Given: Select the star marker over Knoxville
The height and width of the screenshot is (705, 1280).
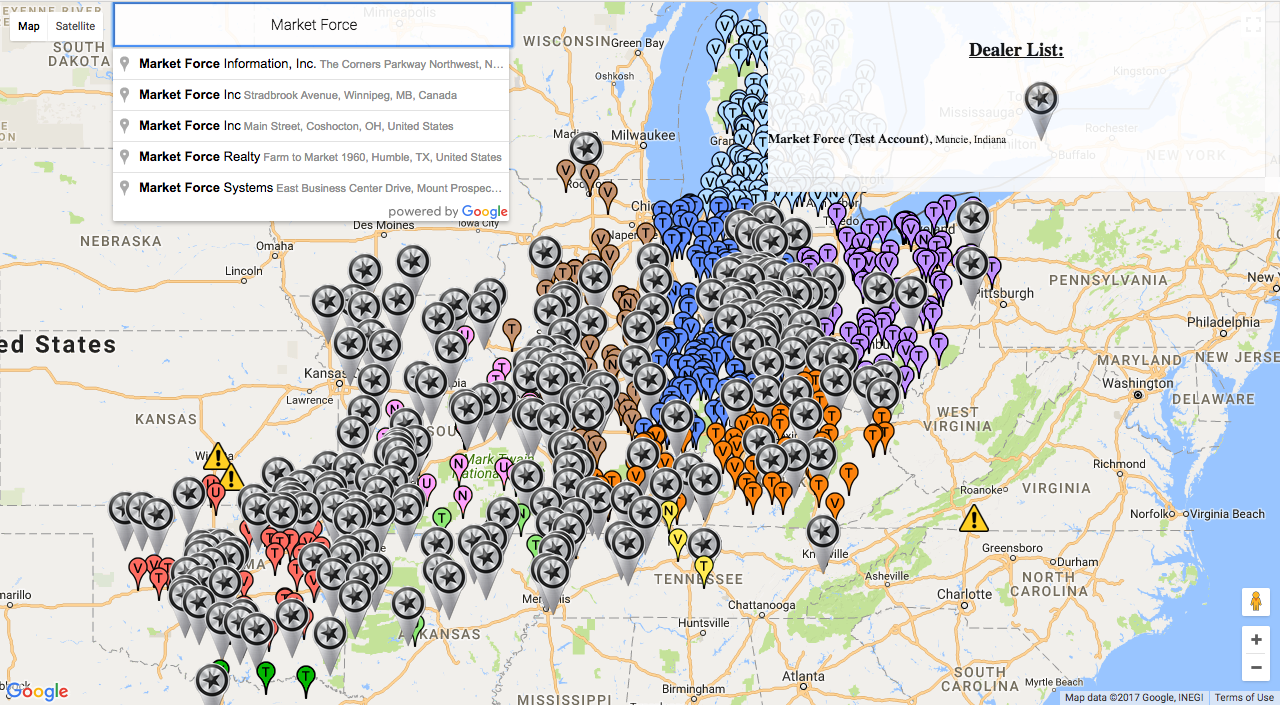Looking at the screenshot, I should 823,541.
